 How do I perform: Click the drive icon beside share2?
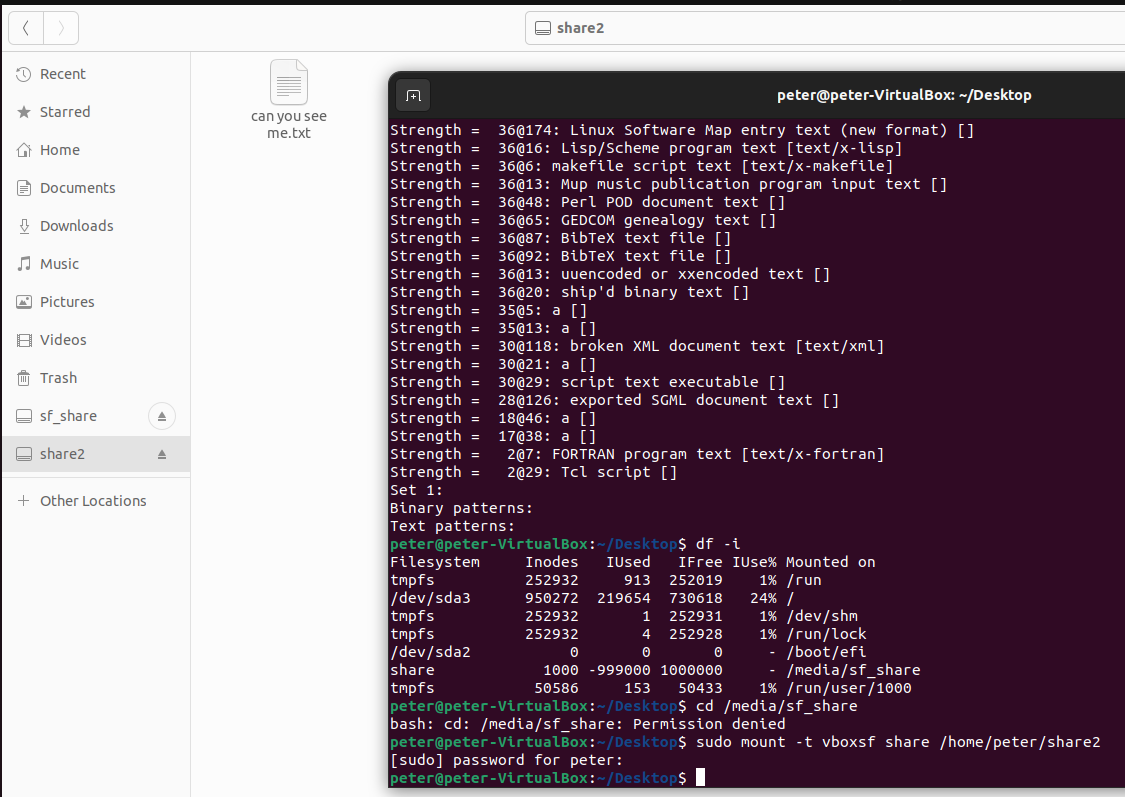(x=24, y=454)
